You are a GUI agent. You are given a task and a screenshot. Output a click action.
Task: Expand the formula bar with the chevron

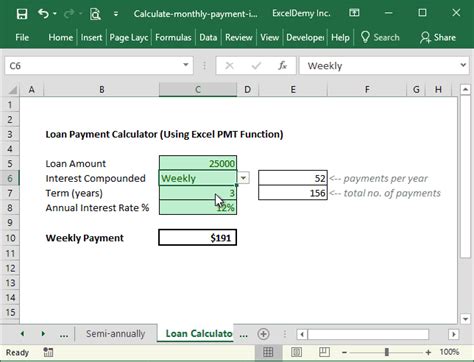[x=463, y=65]
